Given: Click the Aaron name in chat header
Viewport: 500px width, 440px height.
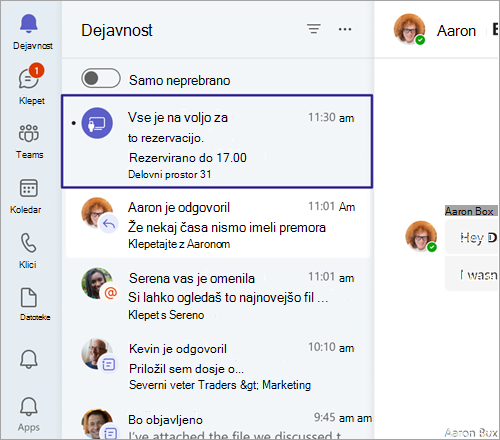Looking at the screenshot, I should click(456, 31).
